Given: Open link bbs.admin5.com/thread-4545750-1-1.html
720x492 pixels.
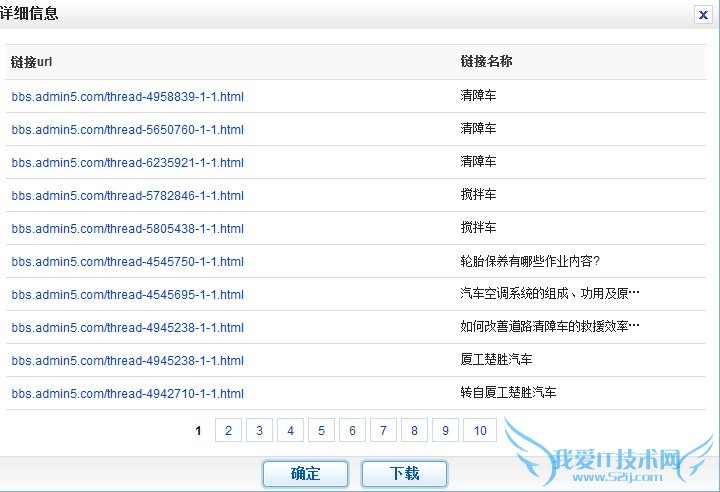Looking at the screenshot, I should pyautogui.click(x=128, y=262).
